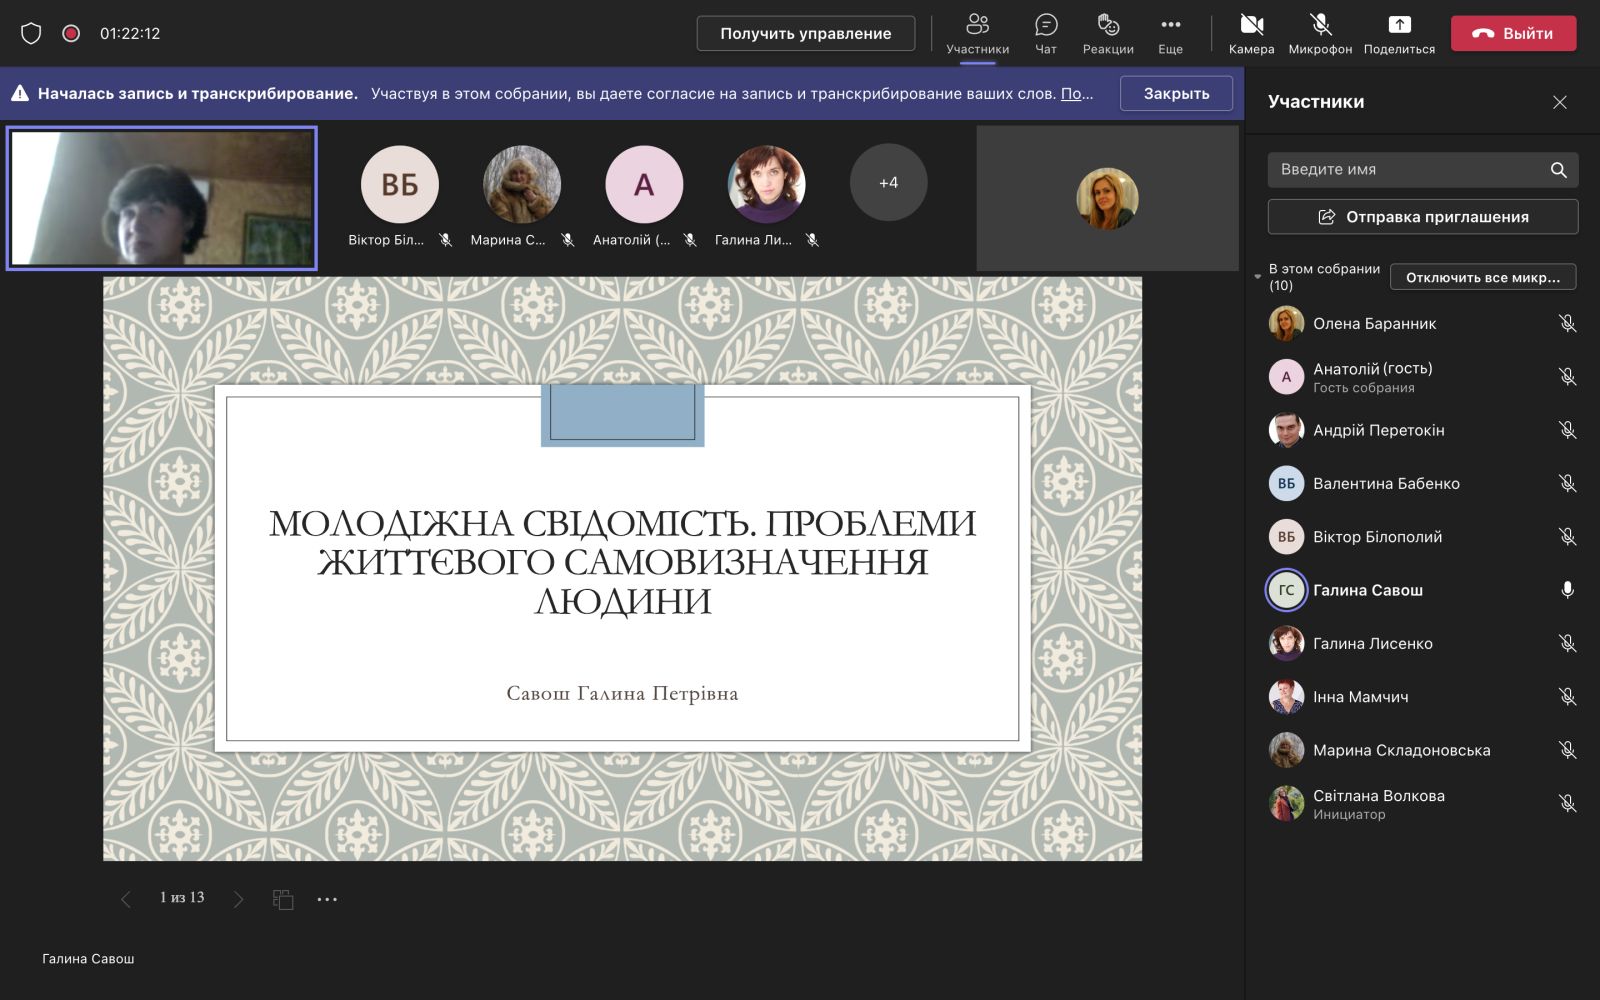Switch to the Участники tab
Viewport: 1600px width, 1000px height.
(977, 33)
